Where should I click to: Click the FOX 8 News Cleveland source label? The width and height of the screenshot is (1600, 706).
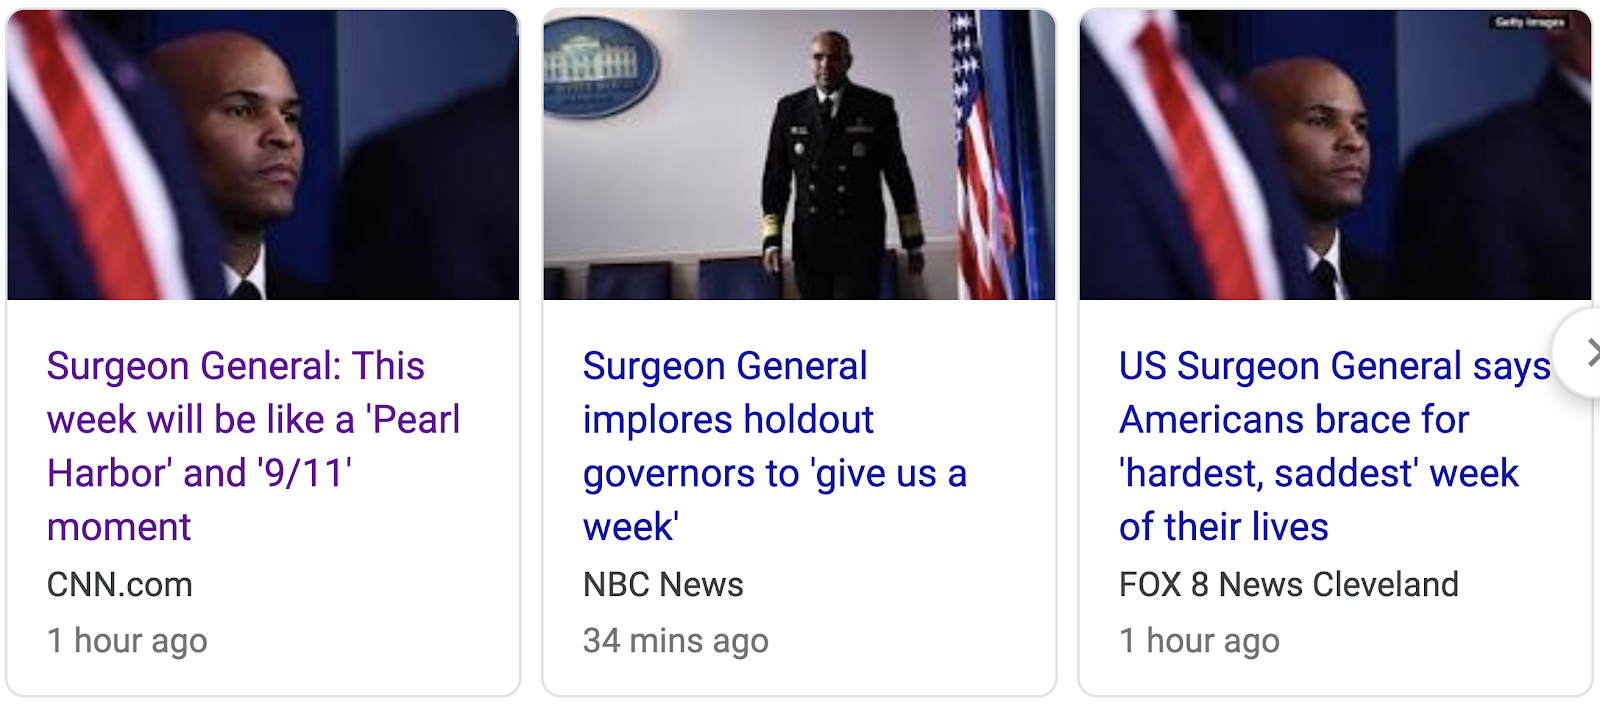[x=1289, y=584]
